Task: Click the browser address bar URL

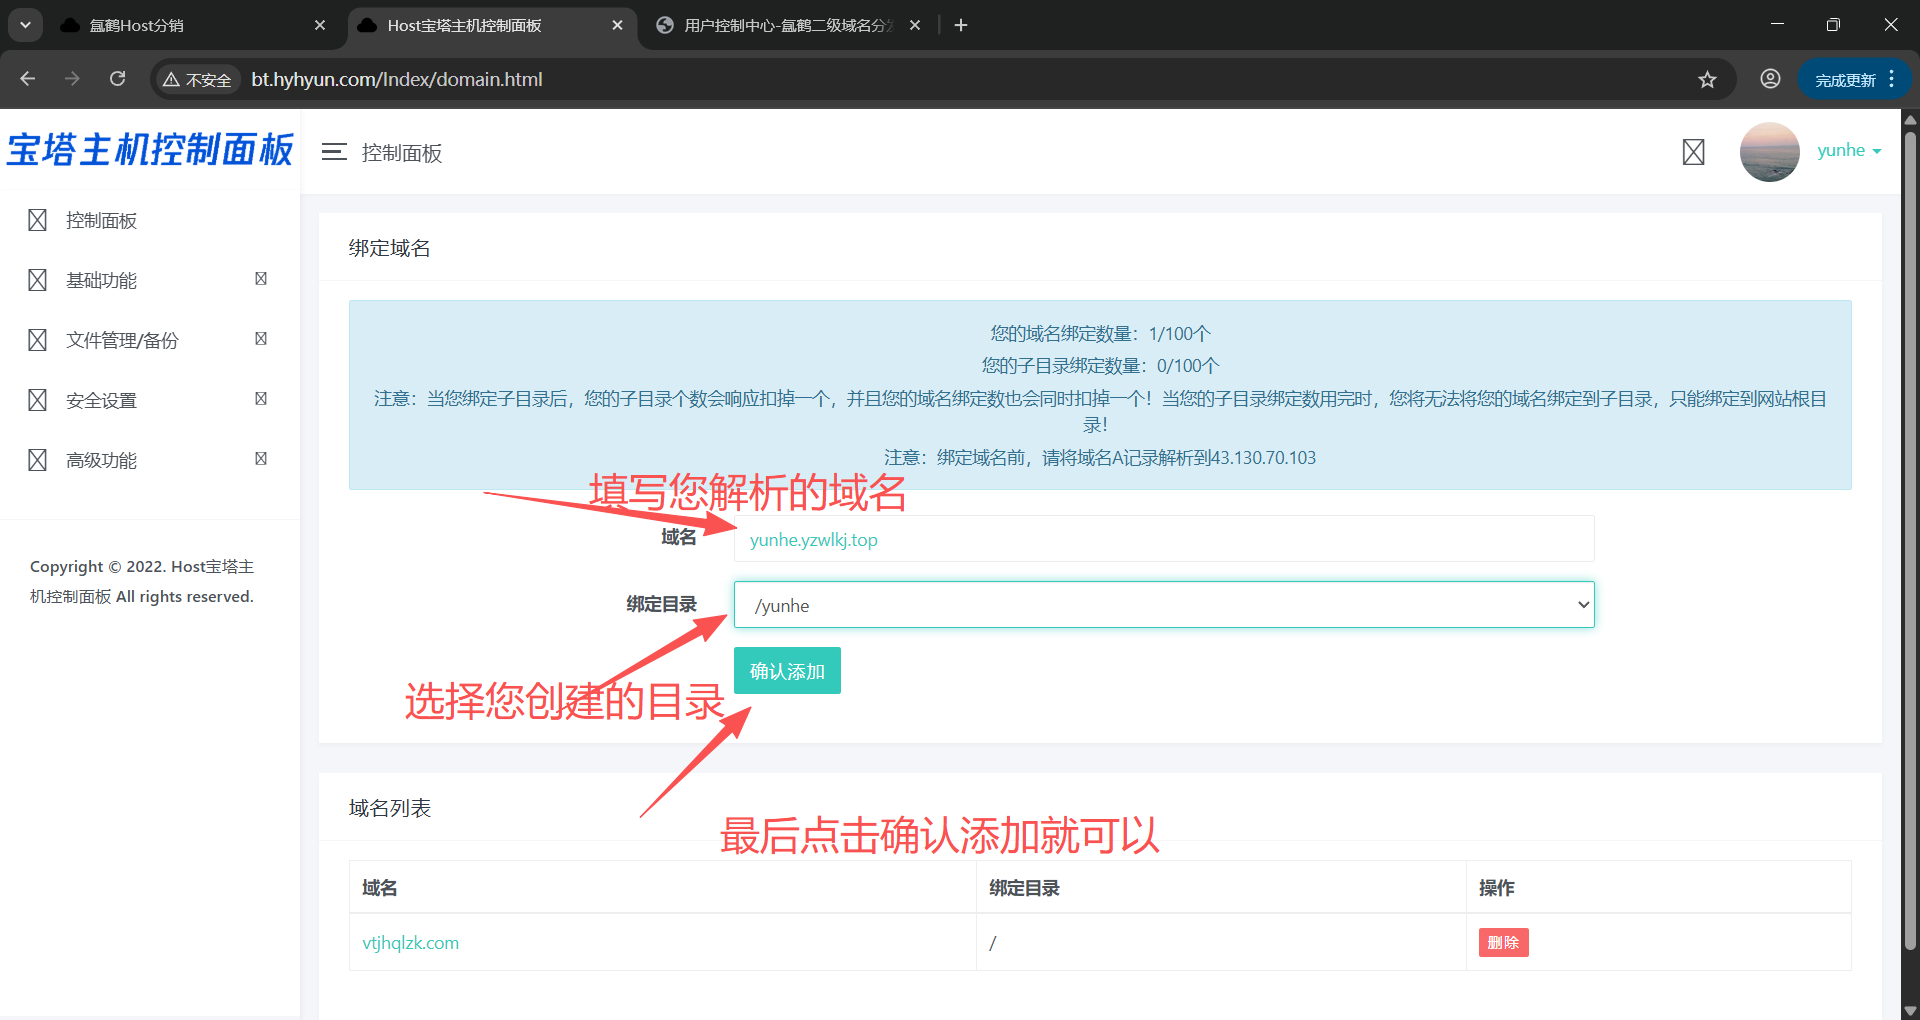Action: pos(397,79)
